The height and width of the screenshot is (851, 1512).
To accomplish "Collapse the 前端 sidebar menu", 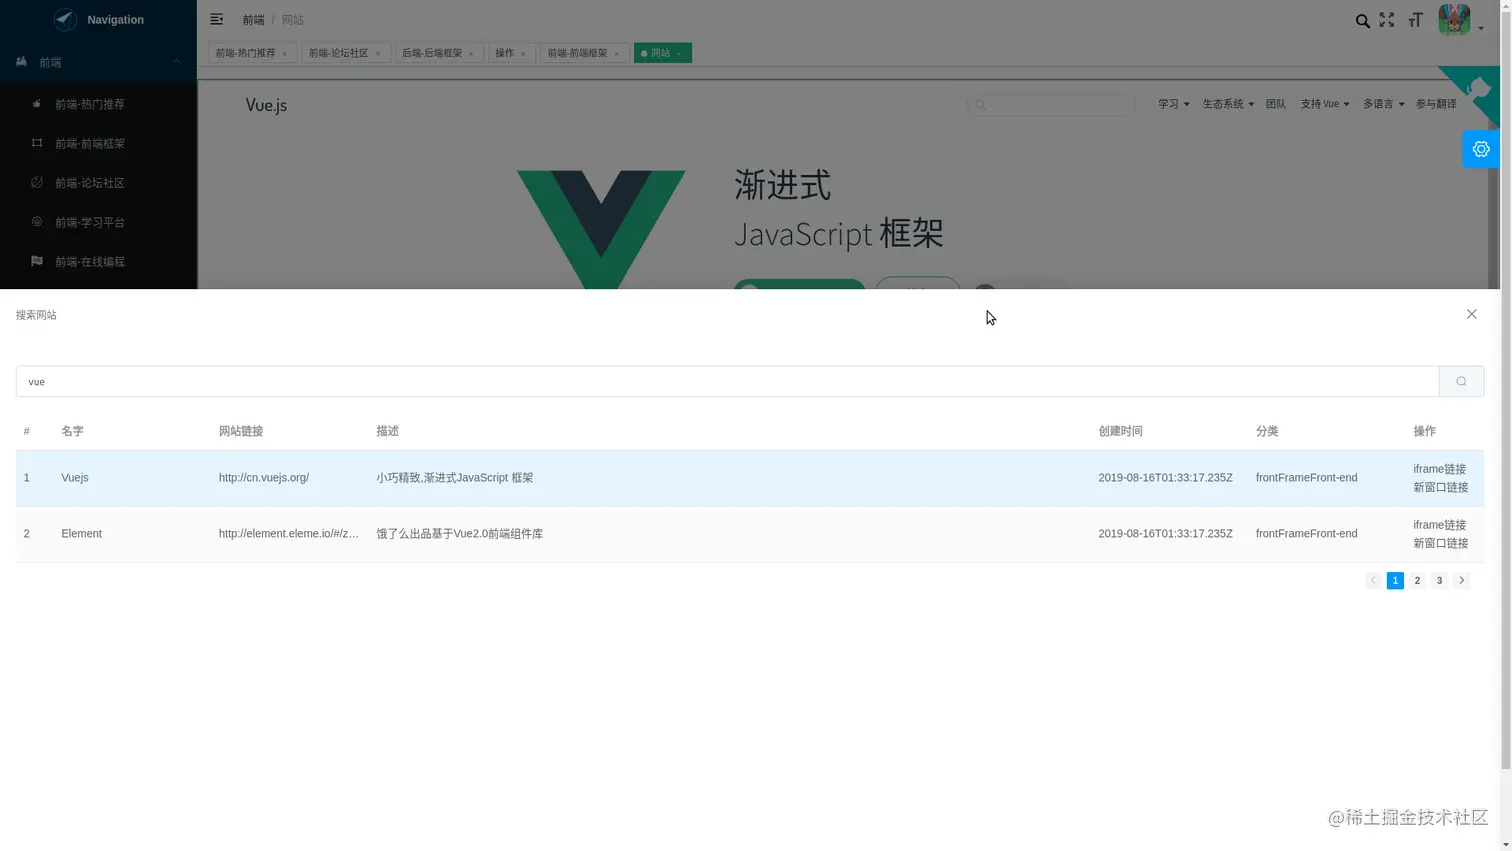I will point(98,62).
